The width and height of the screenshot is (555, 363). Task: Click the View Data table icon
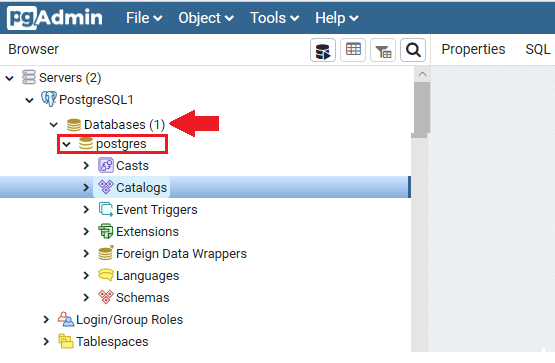(353, 50)
